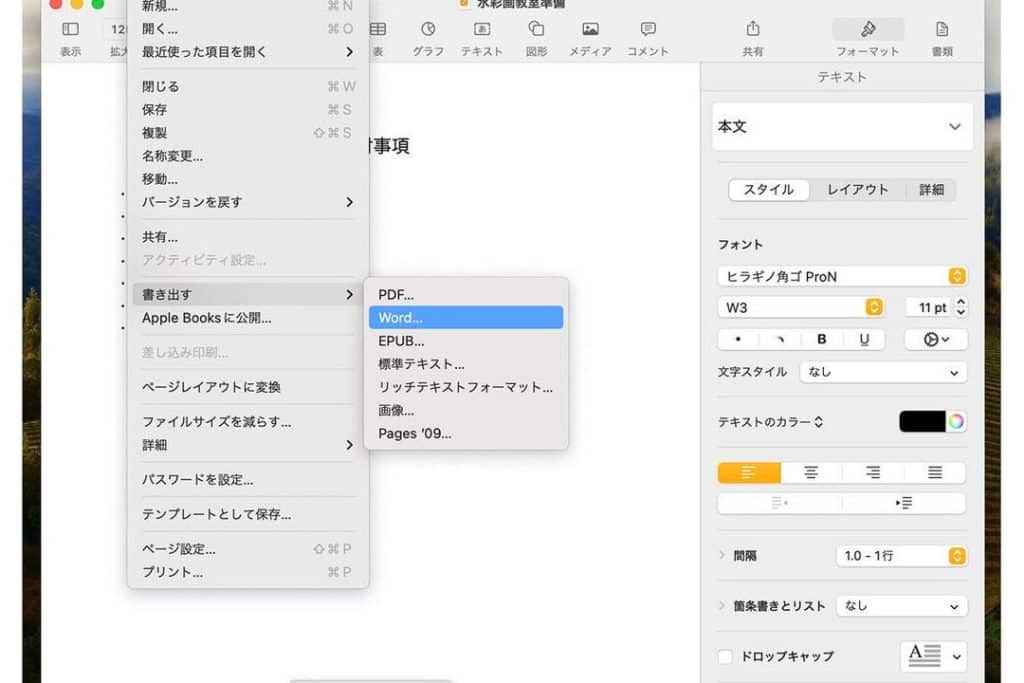Image resolution: width=1024 pixels, height=683 pixels.
Task: Open the Document (書類) toolbar icon
Action: point(941,30)
